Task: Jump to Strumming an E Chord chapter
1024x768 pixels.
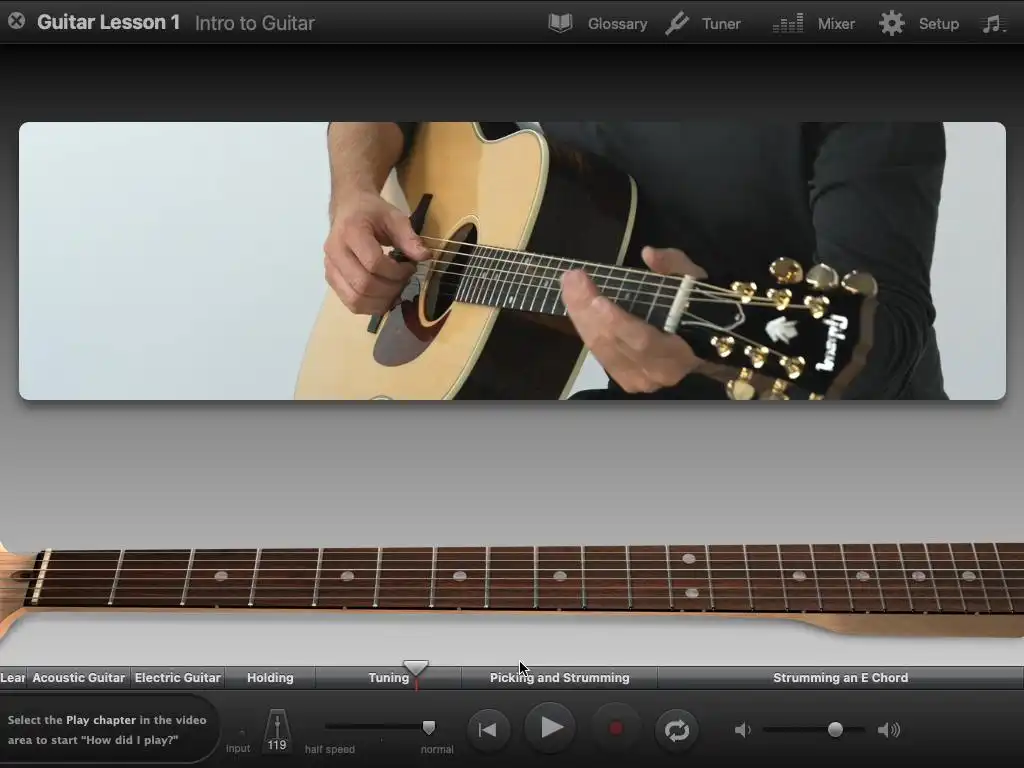Action: 840,678
